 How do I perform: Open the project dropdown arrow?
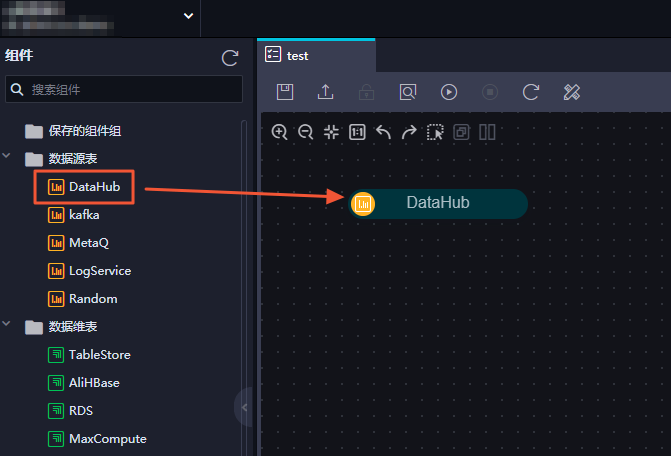188,16
